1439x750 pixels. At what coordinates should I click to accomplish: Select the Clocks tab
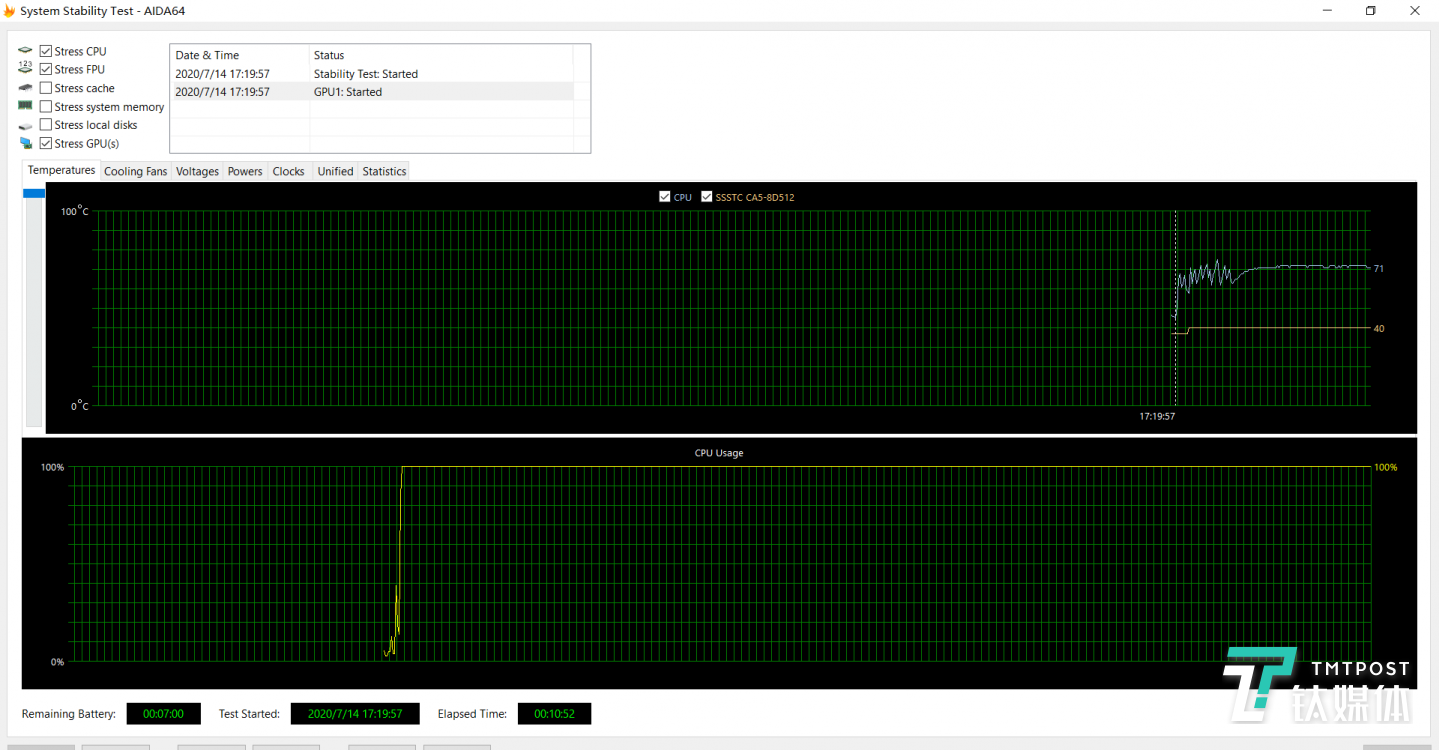point(288,171)
